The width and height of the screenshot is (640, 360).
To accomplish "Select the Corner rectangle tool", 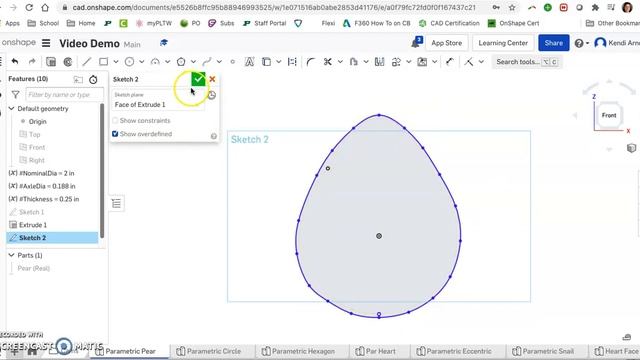I will coord(104,62).
